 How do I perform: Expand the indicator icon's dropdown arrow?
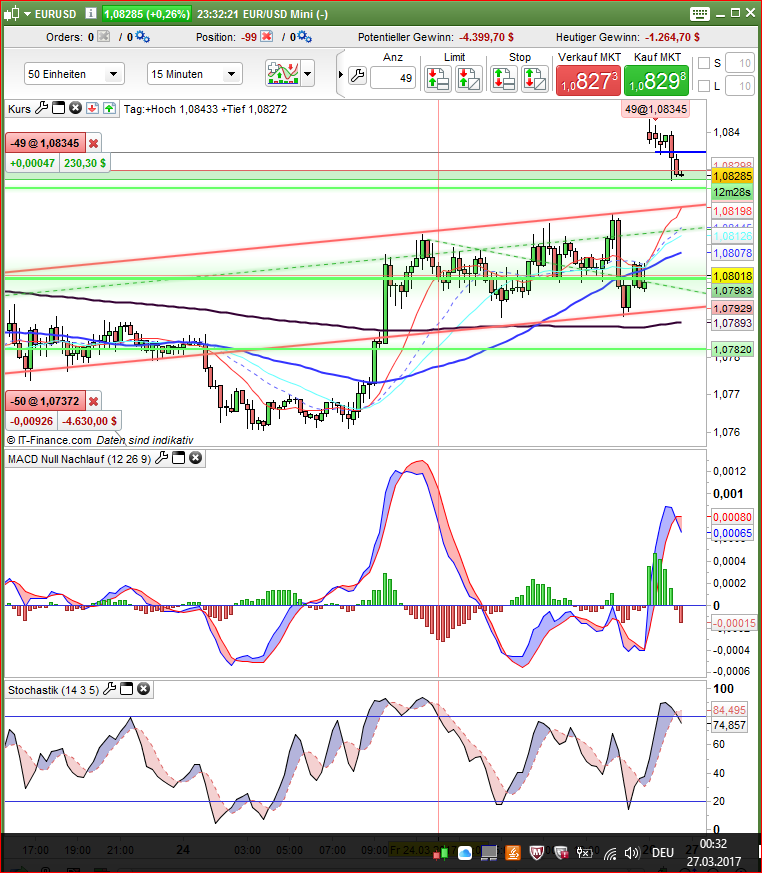(x=308, y=73)
